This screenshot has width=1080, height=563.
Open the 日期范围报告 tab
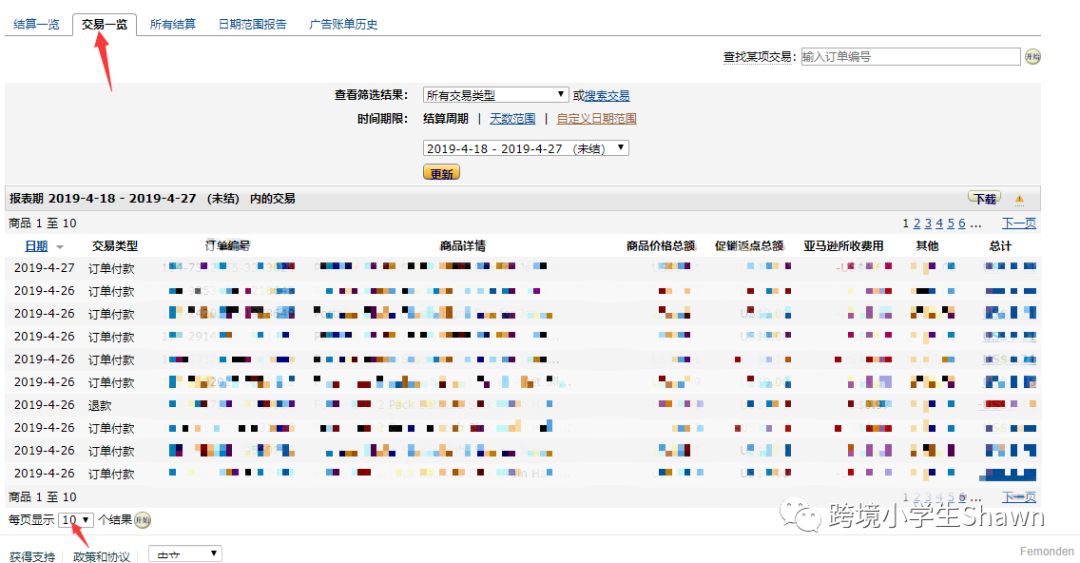[252, 24]
